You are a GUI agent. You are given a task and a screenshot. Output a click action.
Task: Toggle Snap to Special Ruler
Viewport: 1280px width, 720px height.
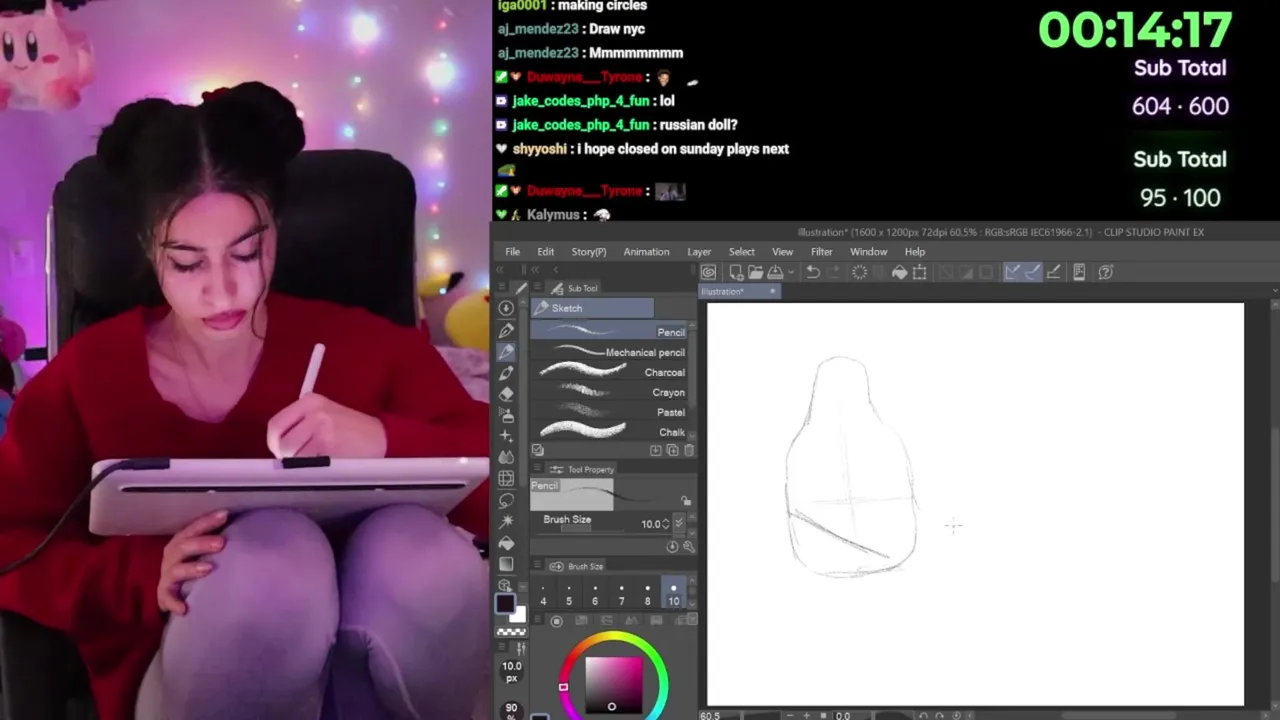pos(1032,272)
